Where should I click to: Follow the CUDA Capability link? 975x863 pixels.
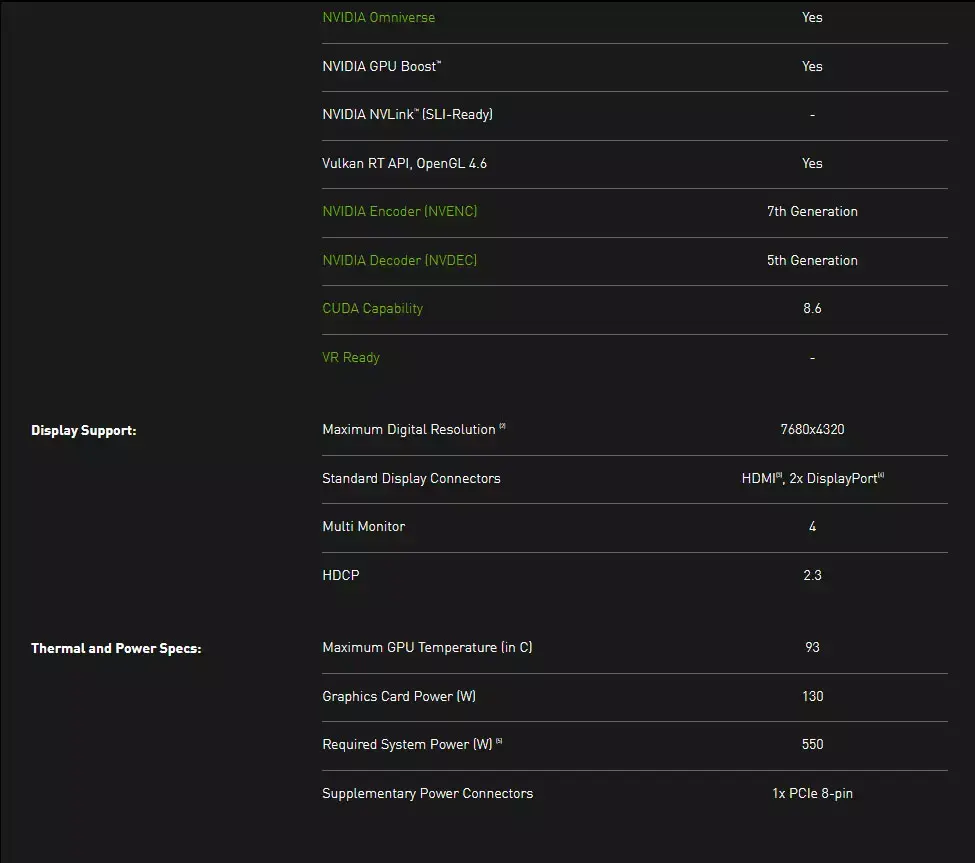pos(372,308)
